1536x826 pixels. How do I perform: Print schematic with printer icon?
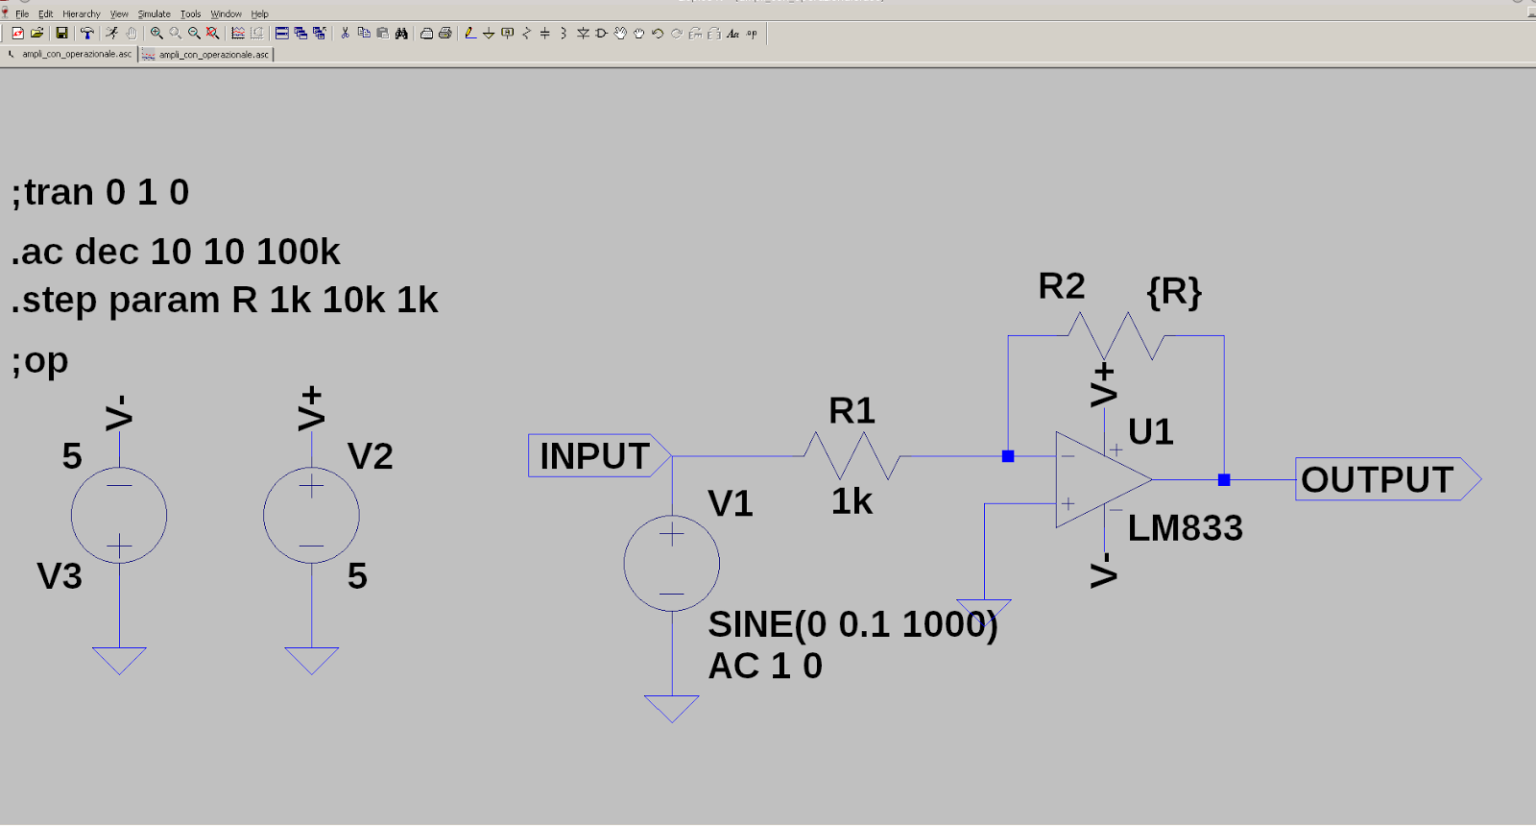point(445,33)
